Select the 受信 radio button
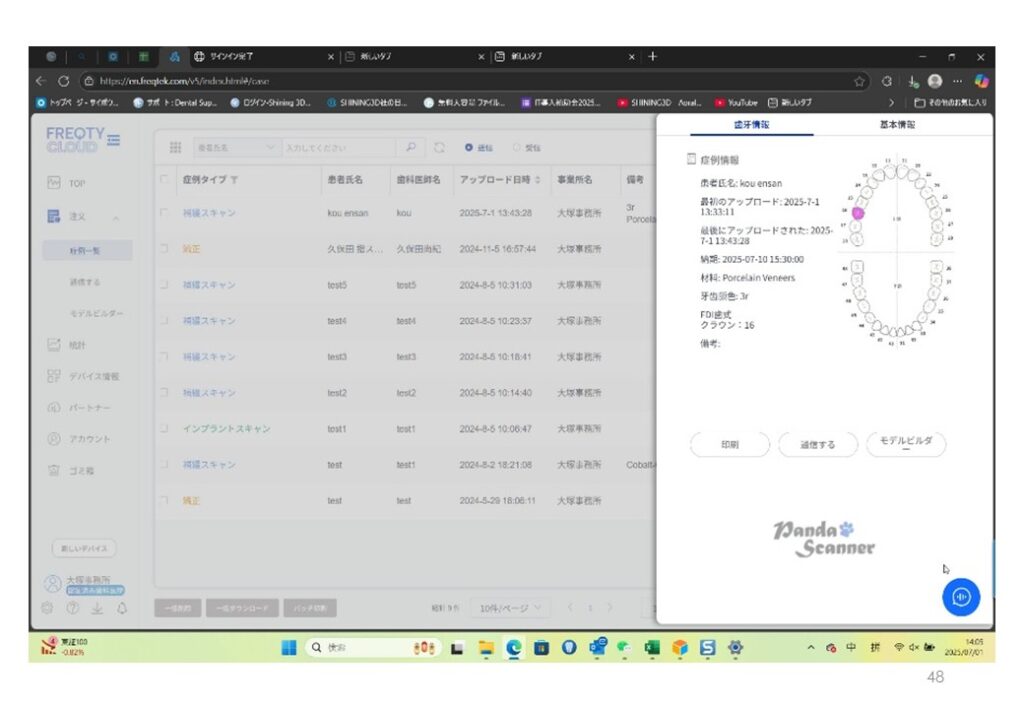 pyautogui.click(x=517, y=147)
